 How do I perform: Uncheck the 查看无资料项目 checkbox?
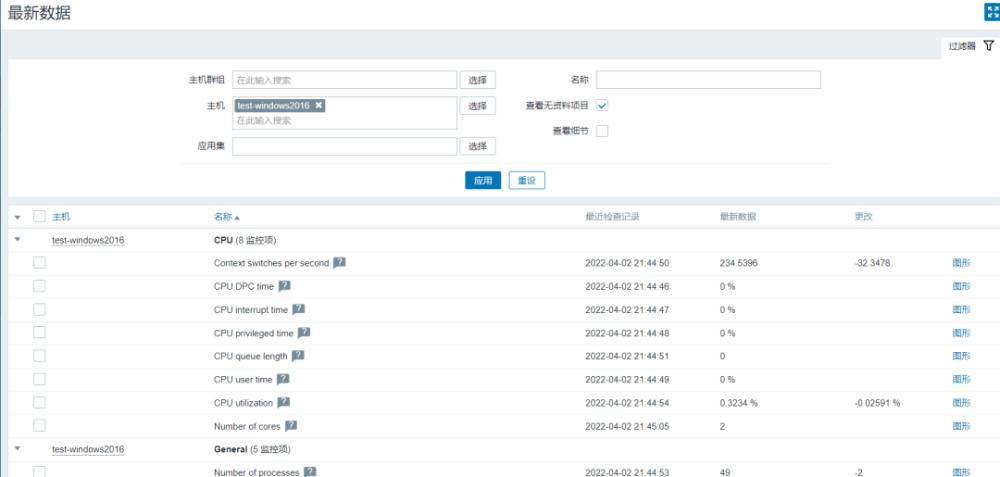(602, 105)
